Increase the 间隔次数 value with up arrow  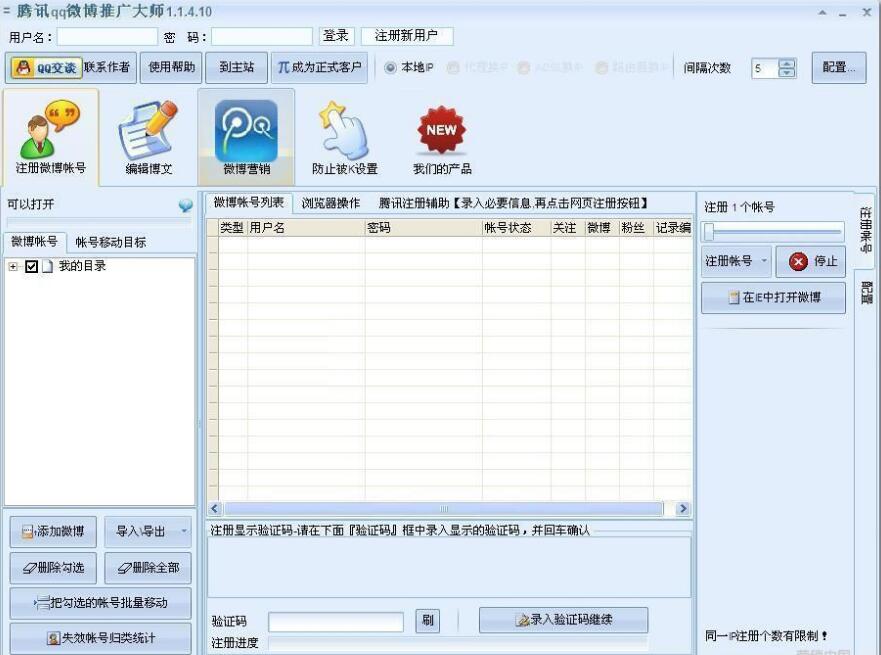click(787, 63)
